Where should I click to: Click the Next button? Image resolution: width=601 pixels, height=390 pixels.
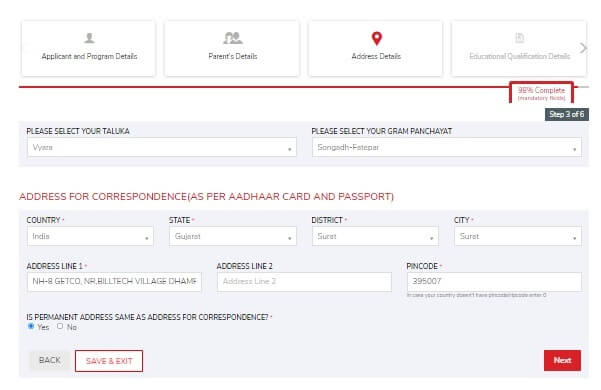point(562,361)
